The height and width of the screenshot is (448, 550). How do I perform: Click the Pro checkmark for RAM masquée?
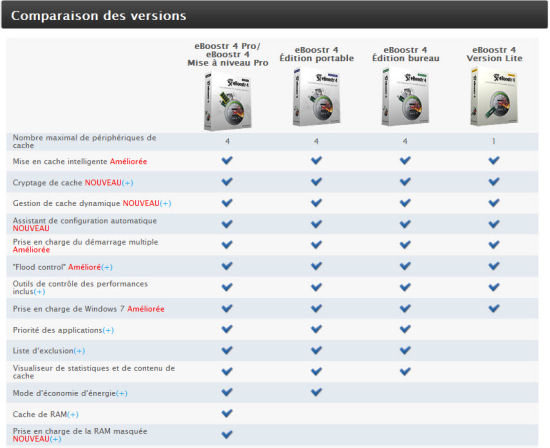[x=227, y=435]
